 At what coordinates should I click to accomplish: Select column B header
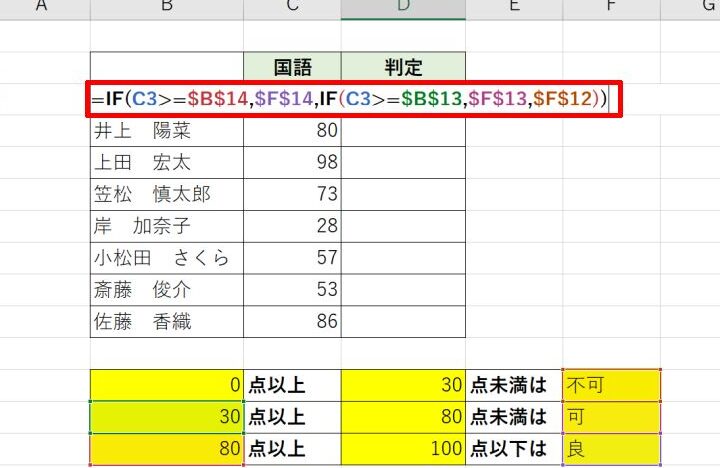coord(167,9)
